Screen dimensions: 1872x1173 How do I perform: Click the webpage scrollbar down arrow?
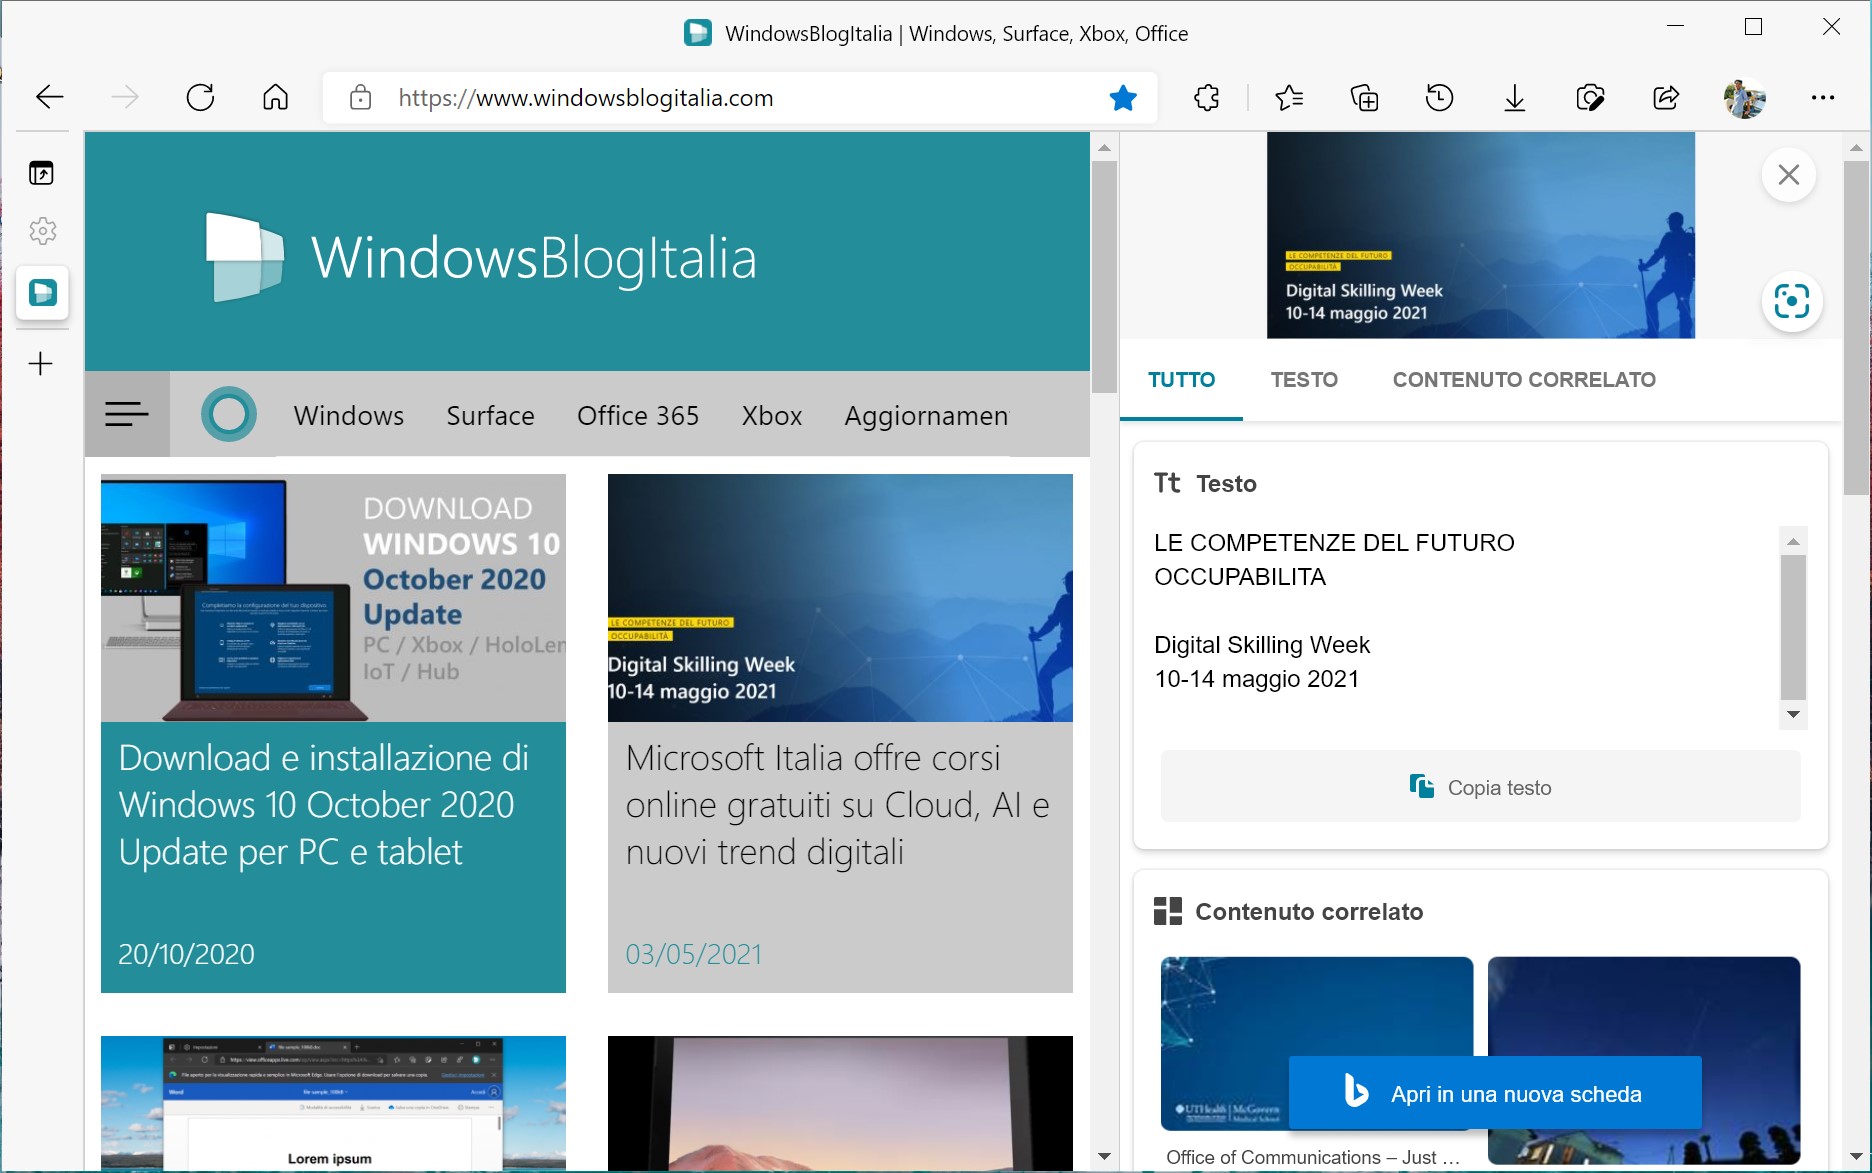[x=1104, y=1156]
